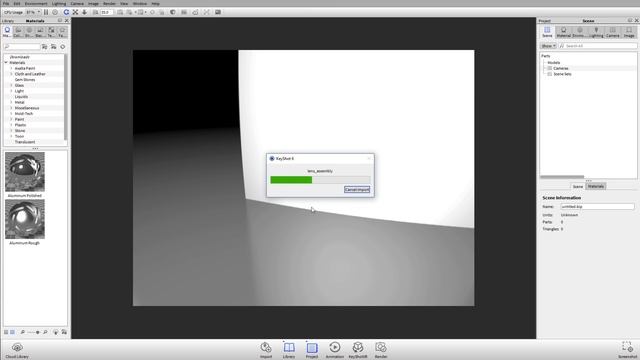The width and height of the screenshot is (640, 360).
Task: Open the Help menu
Action: tap(156, 4)
